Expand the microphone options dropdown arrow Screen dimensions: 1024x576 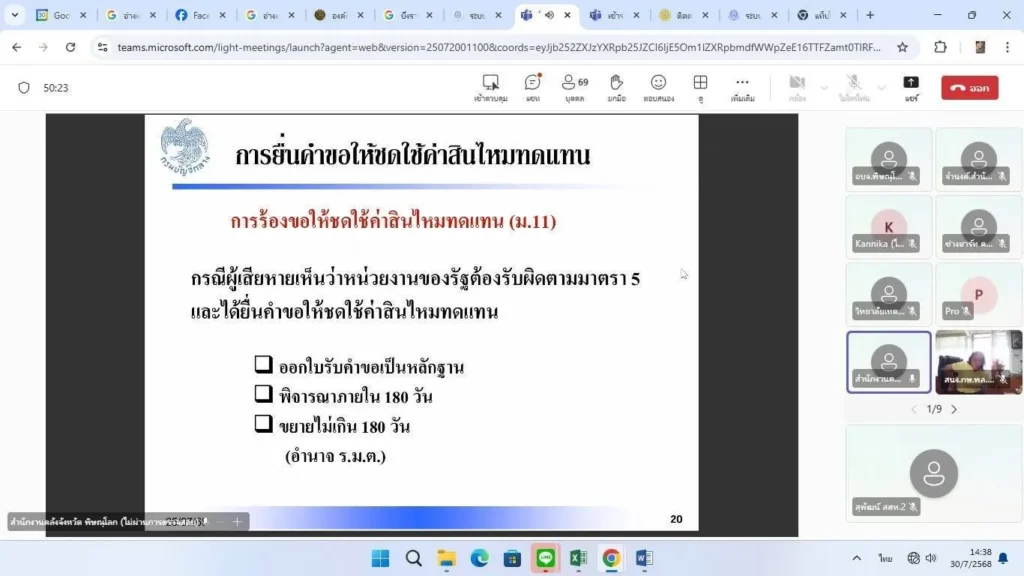882,88
